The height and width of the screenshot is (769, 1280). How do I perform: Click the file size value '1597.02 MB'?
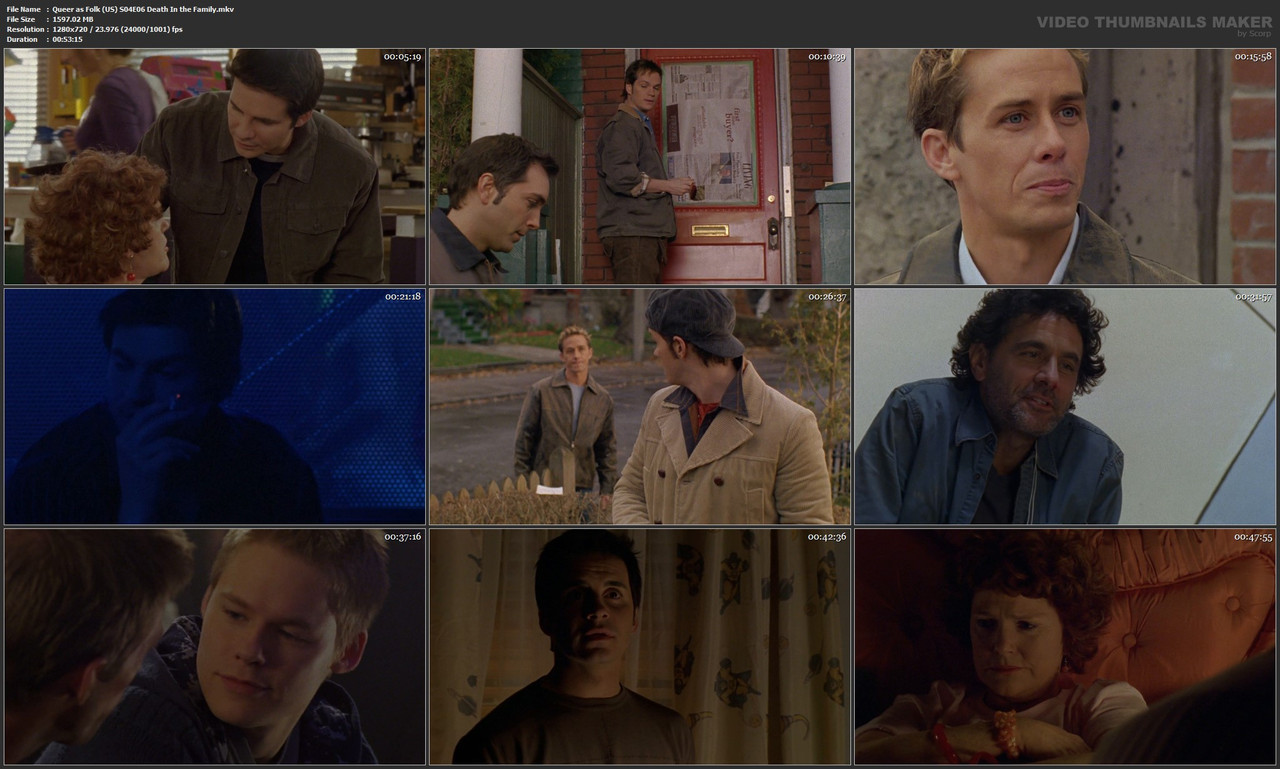click(73, 19)
